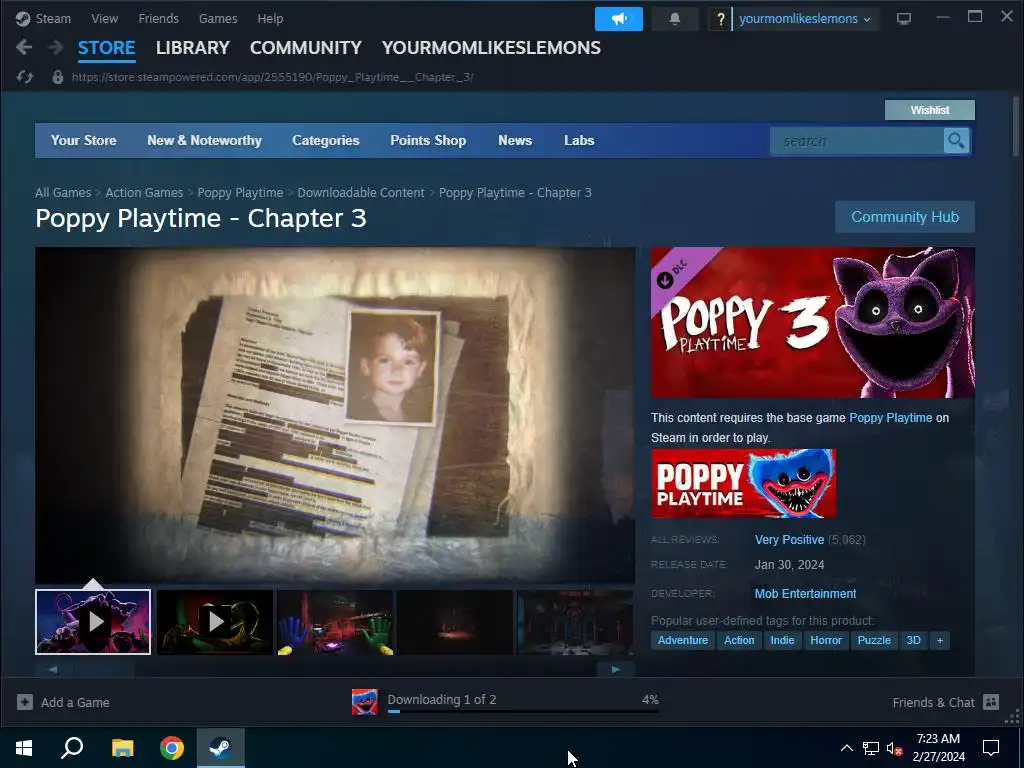This screenshot has width=1024, height=768.
Task: Open the announcements megaphone button
Action: pos(618,19)
